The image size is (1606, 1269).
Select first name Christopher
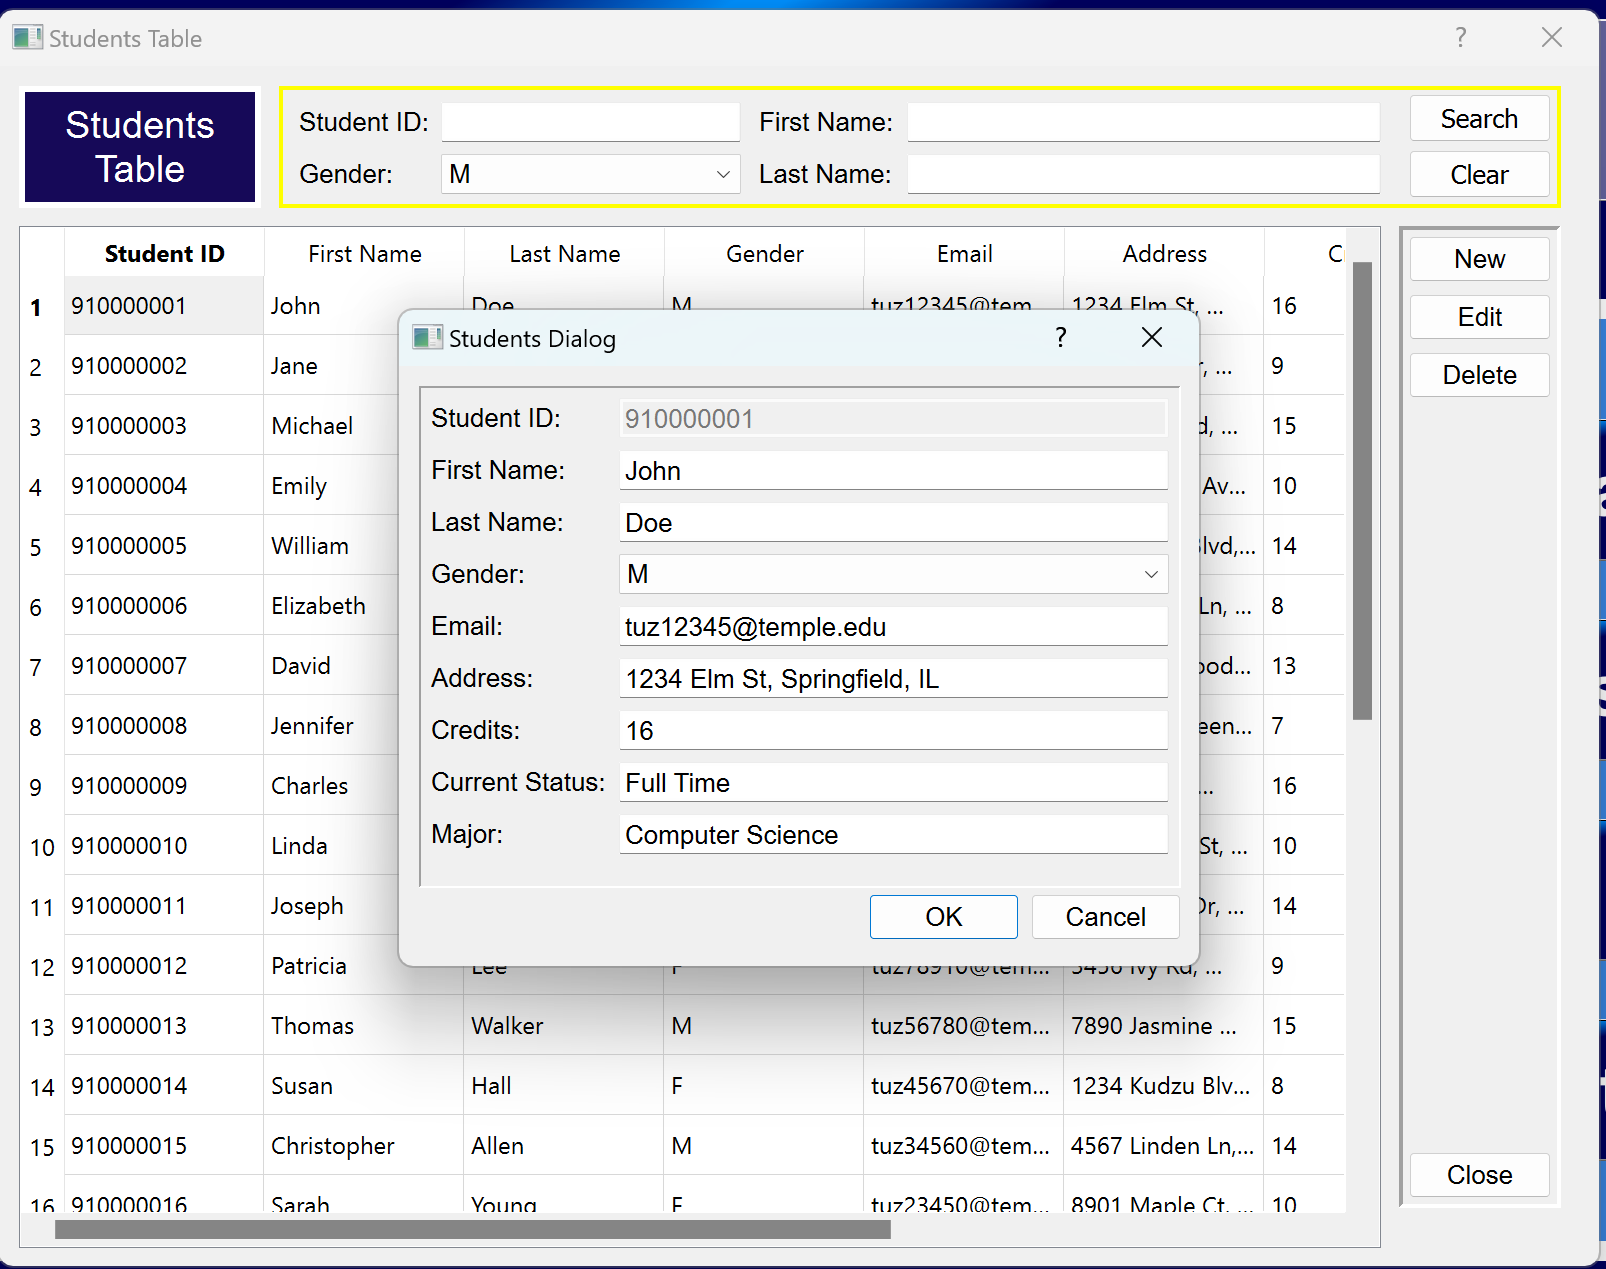coord(364,1146)
